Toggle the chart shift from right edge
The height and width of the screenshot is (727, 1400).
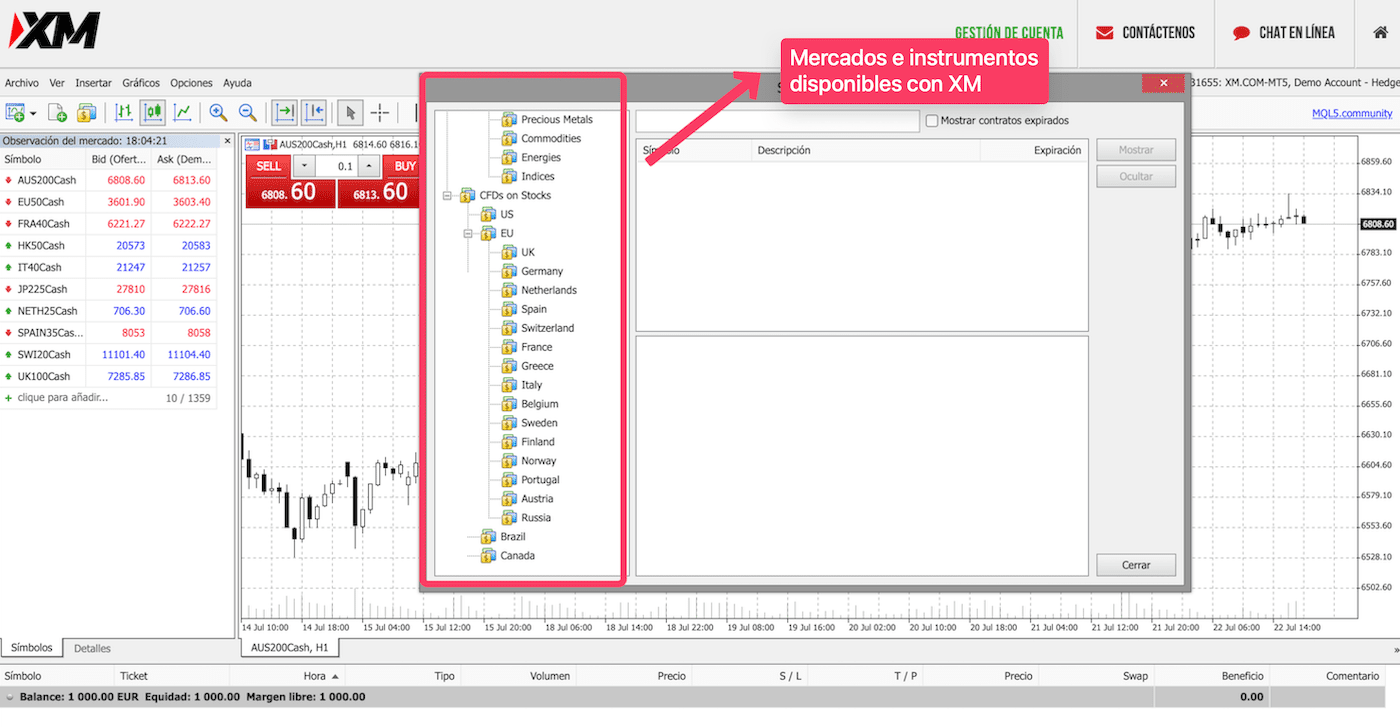(314, 112)
